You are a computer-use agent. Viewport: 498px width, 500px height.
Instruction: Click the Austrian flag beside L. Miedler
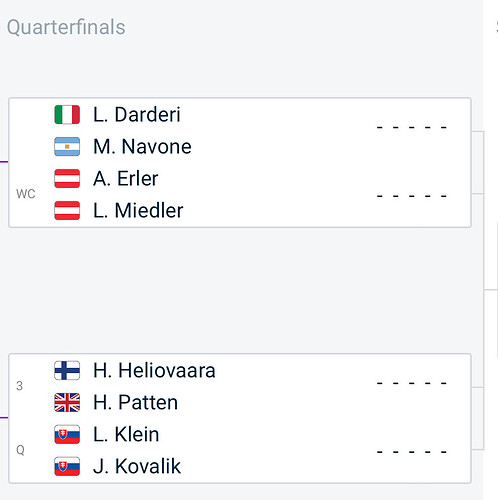click(67, 210)
